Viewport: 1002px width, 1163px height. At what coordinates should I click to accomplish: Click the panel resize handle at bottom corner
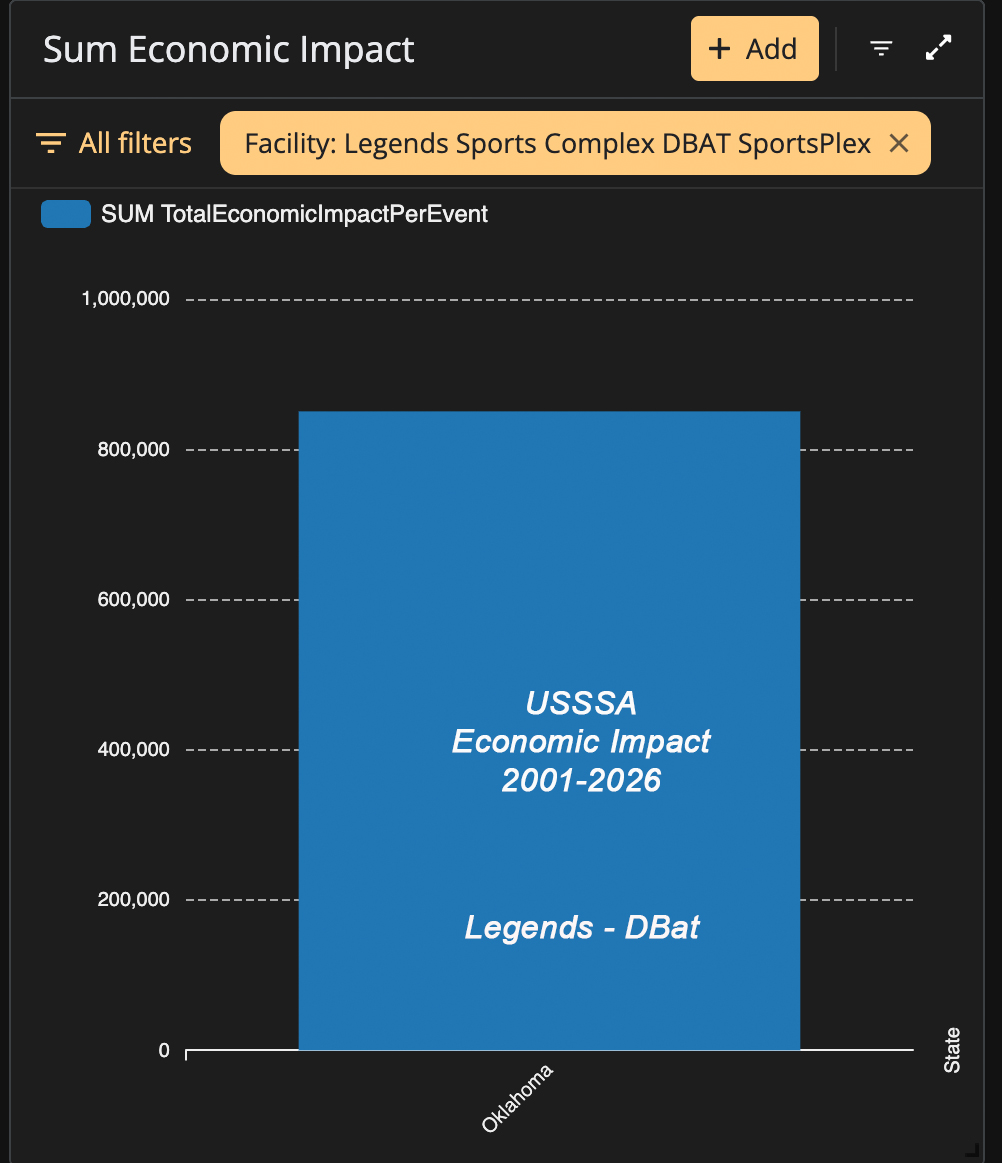972,1150
